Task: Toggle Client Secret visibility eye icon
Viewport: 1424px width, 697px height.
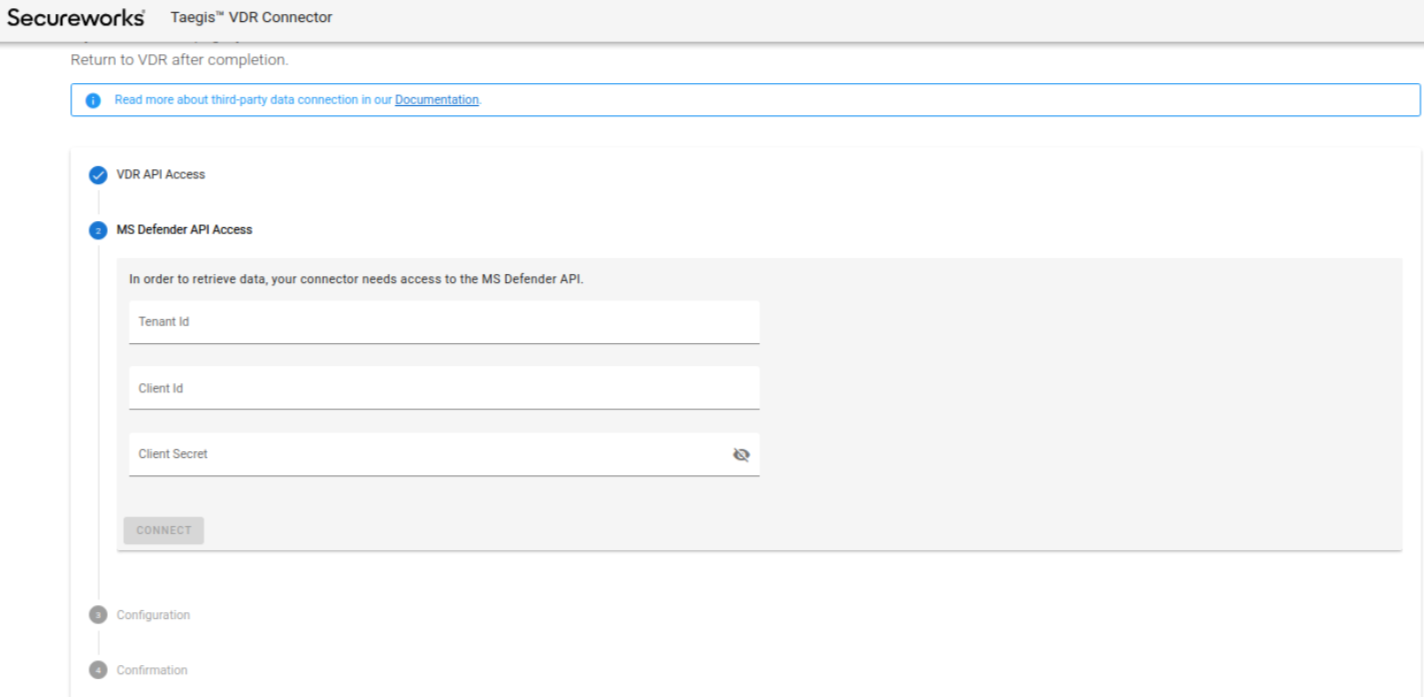Action: (x=741, y=454)
